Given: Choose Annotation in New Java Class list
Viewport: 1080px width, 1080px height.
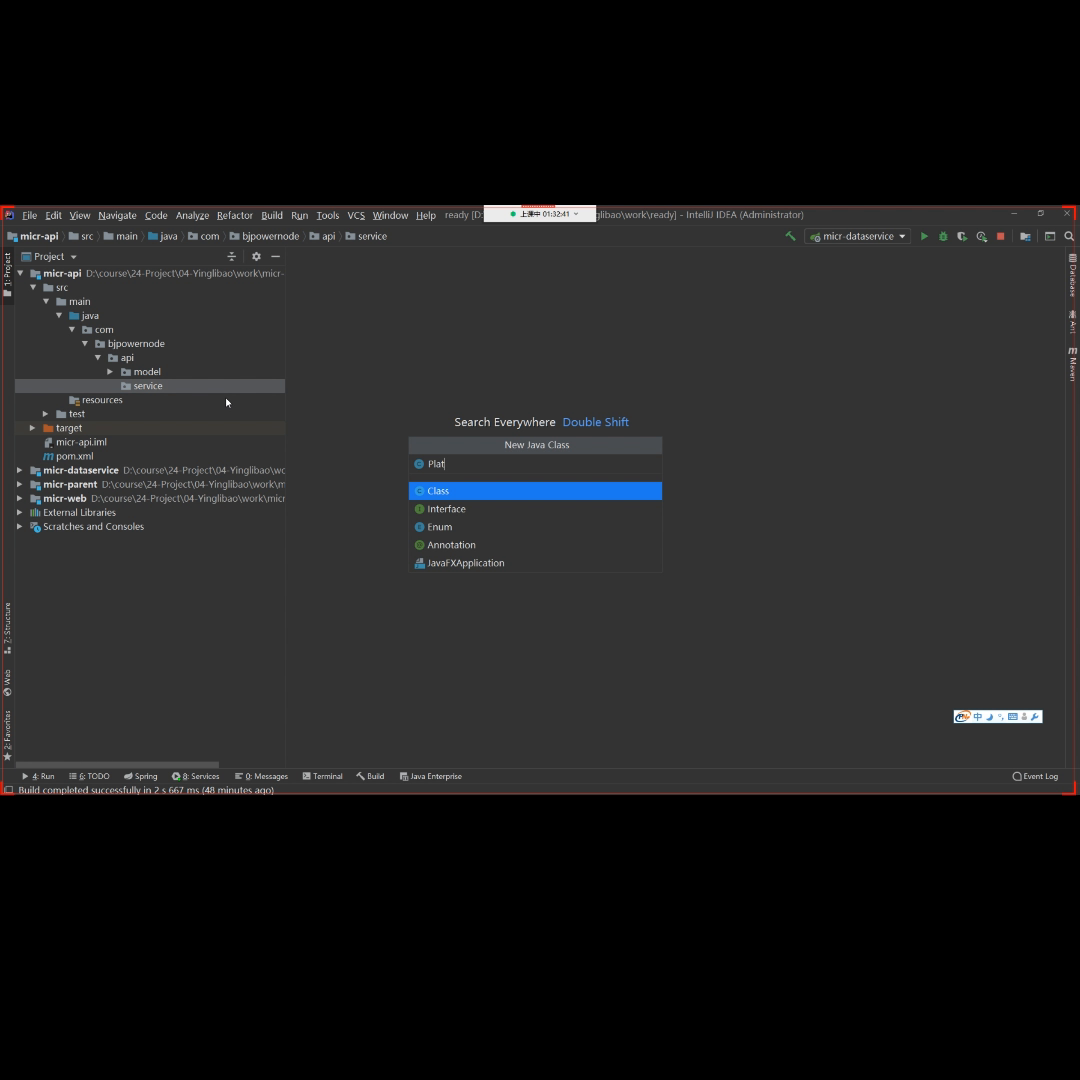Looking at the screenshot, I should 535,545.
